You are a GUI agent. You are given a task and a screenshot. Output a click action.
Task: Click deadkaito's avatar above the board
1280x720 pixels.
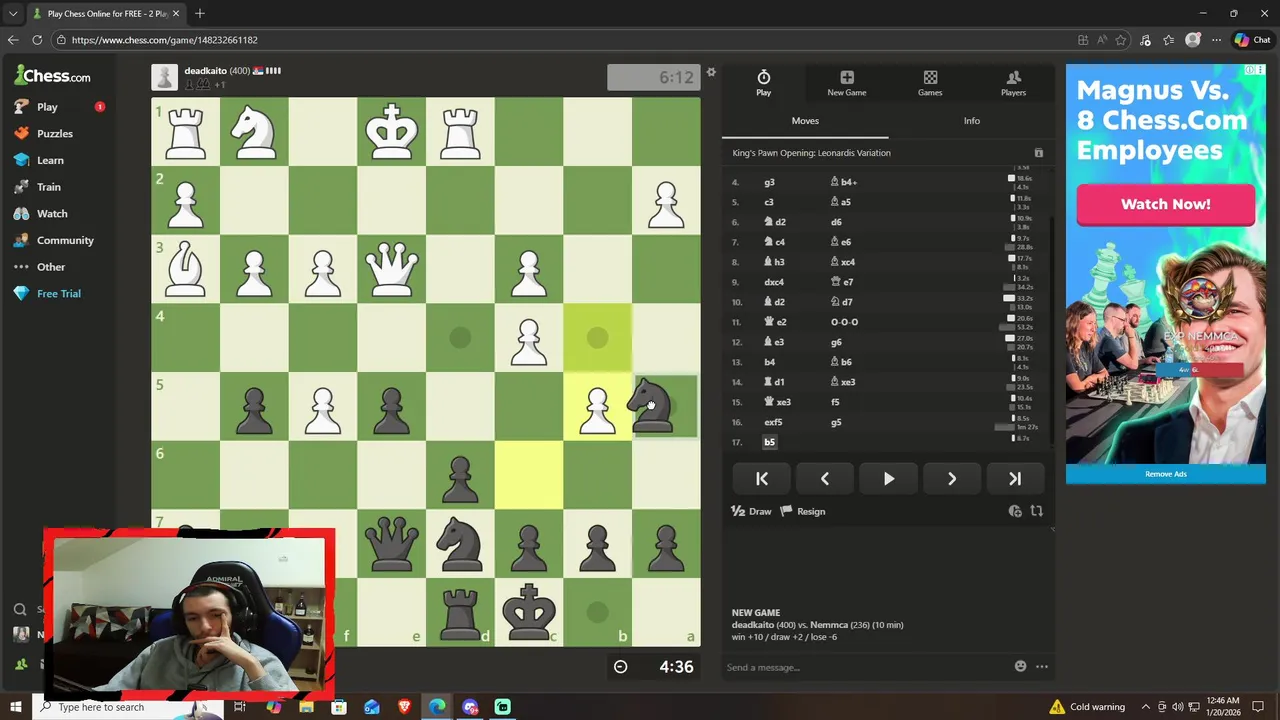coord(164,77)
